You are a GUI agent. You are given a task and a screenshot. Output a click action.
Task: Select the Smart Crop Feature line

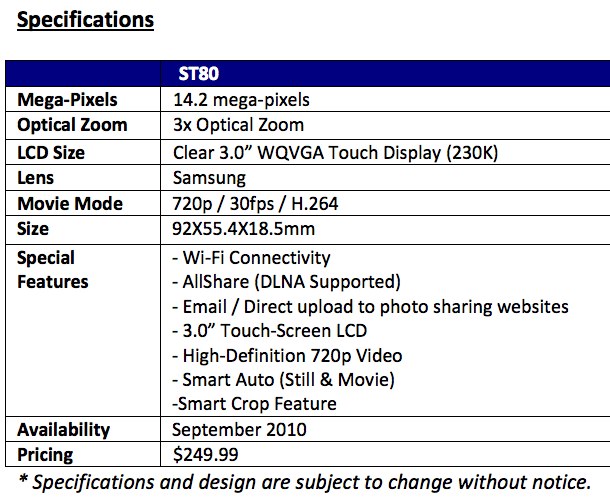pos(254,404)
